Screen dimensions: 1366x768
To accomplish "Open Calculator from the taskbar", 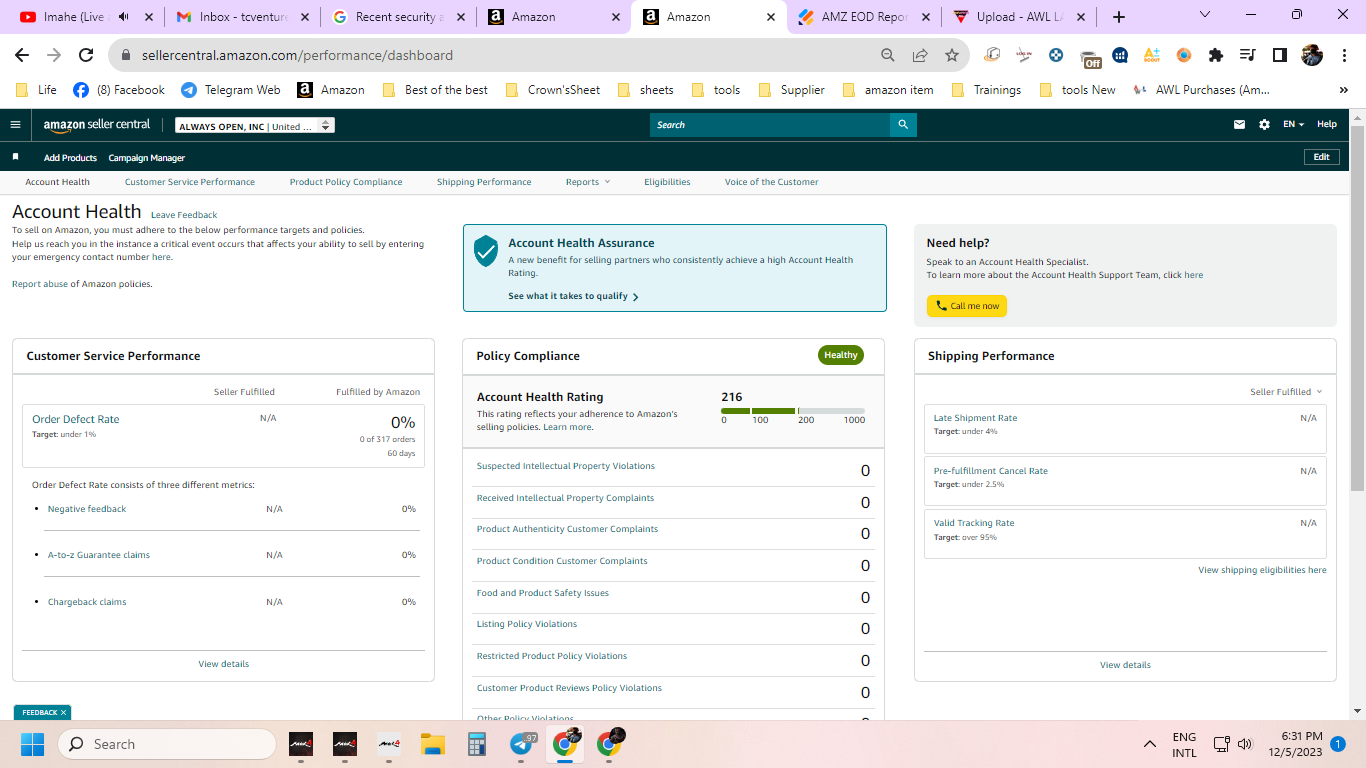I will point(476,744).
